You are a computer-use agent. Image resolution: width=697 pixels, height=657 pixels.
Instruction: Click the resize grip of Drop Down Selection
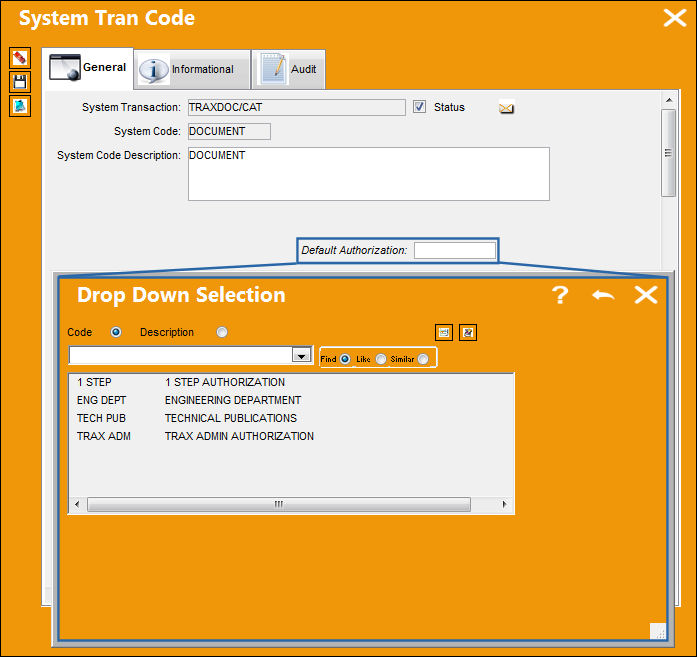coord(658,631)
